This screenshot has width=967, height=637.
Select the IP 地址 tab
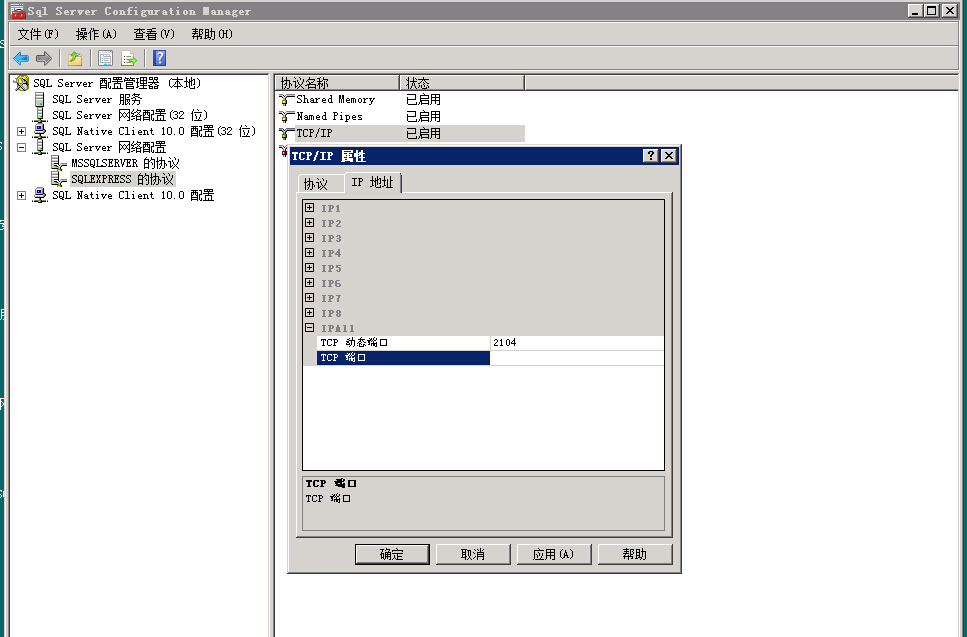tap(372, 183)
